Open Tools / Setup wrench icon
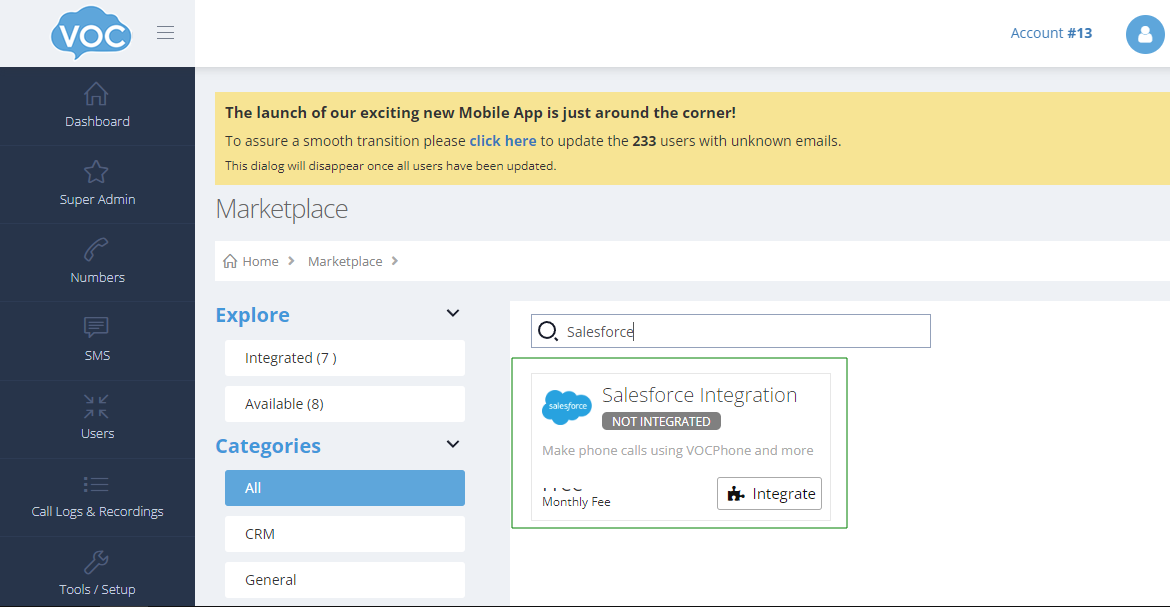1170x607 pixels. tap(97, 562)
